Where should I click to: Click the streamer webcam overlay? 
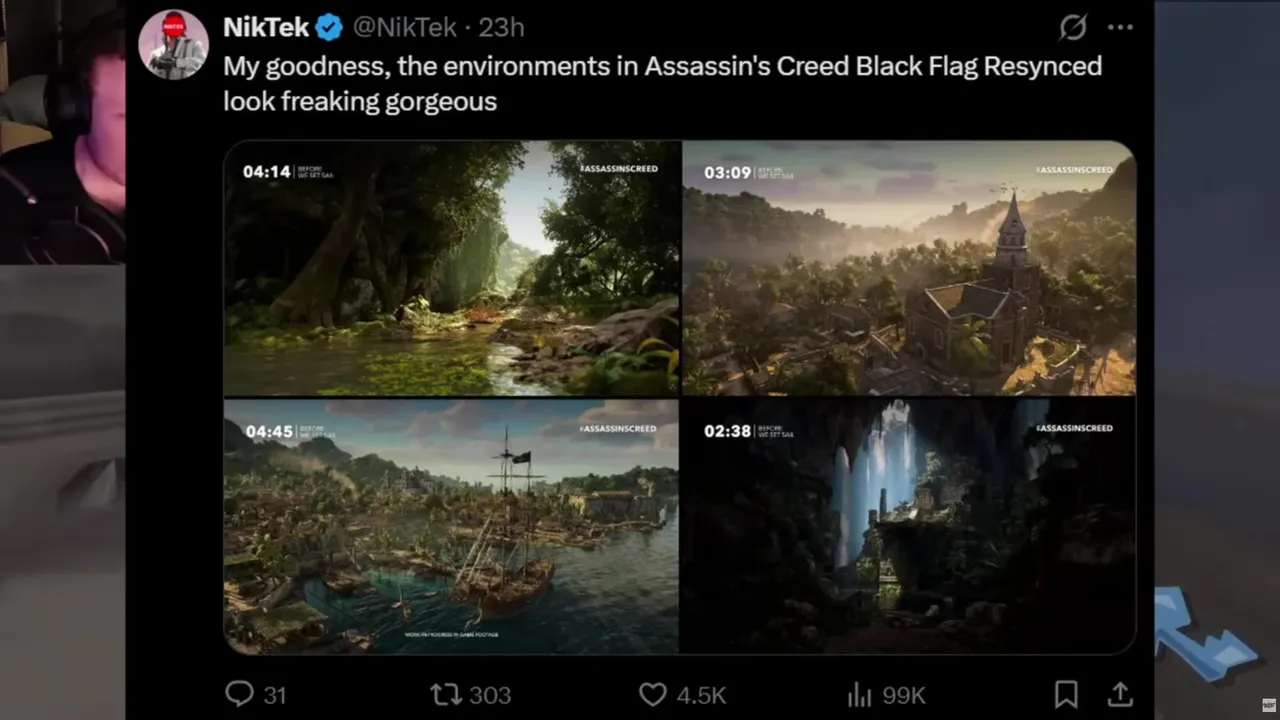tap(62, 130)
